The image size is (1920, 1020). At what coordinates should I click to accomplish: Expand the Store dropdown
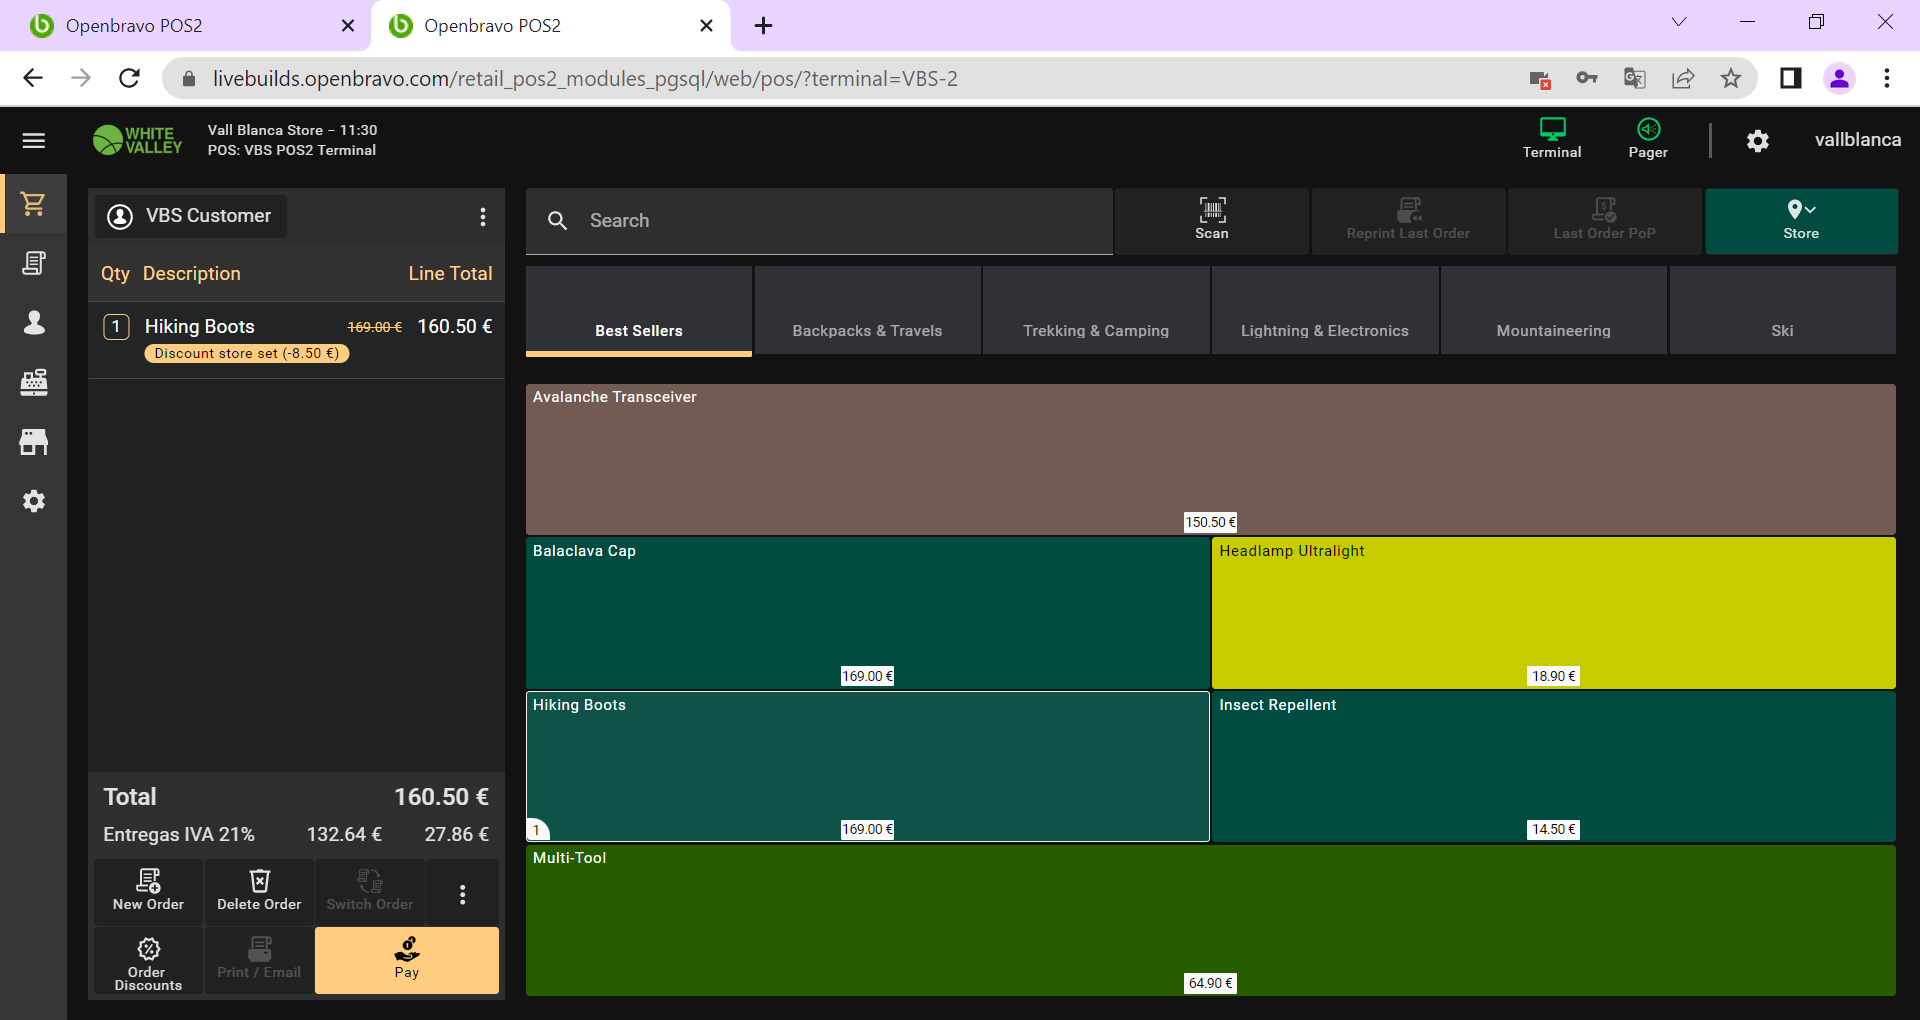point(1800,220)
